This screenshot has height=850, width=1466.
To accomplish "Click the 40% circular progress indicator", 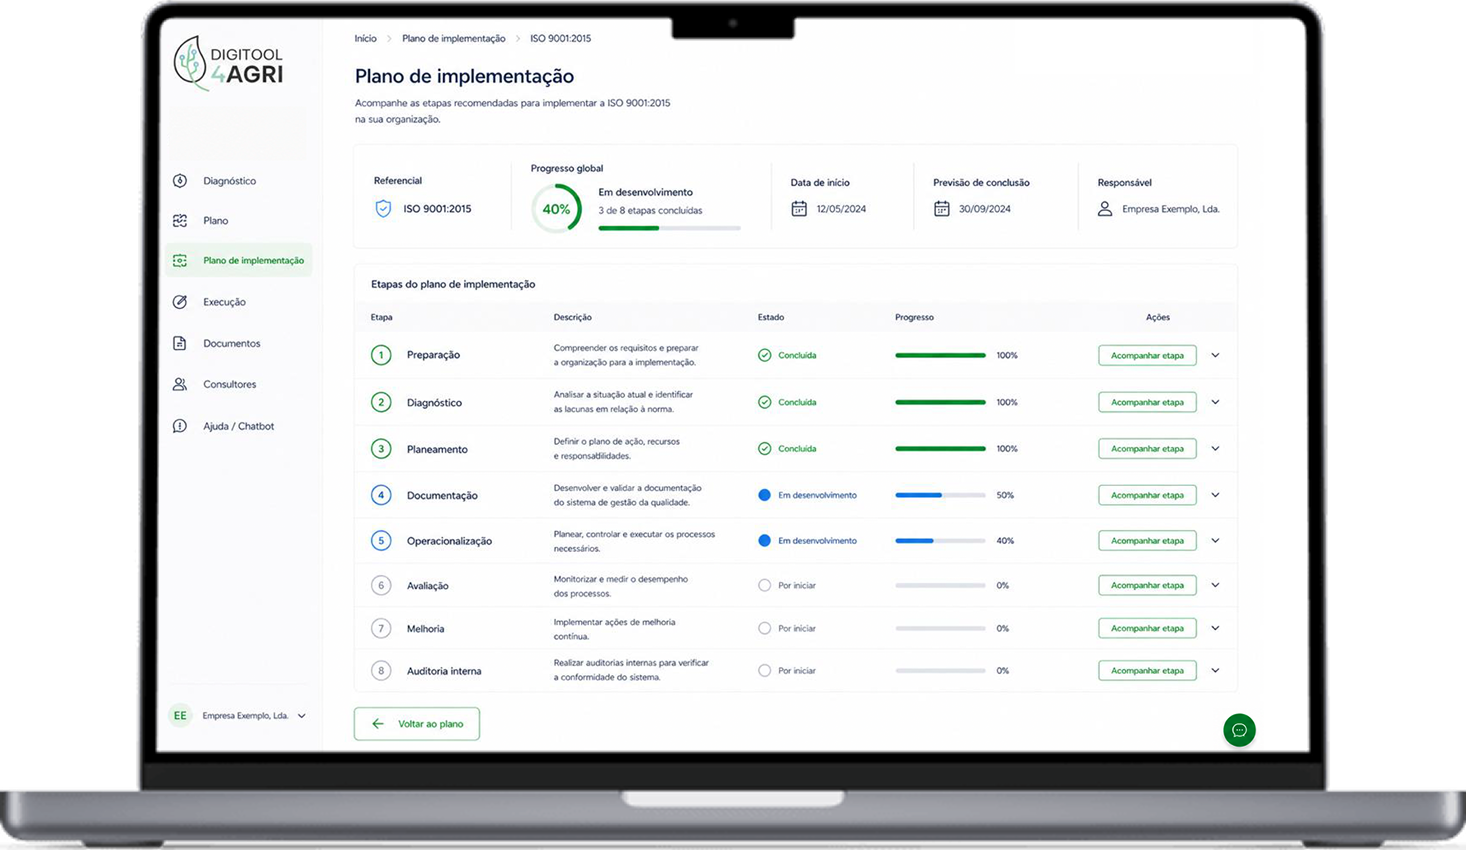I will [556, 209].
